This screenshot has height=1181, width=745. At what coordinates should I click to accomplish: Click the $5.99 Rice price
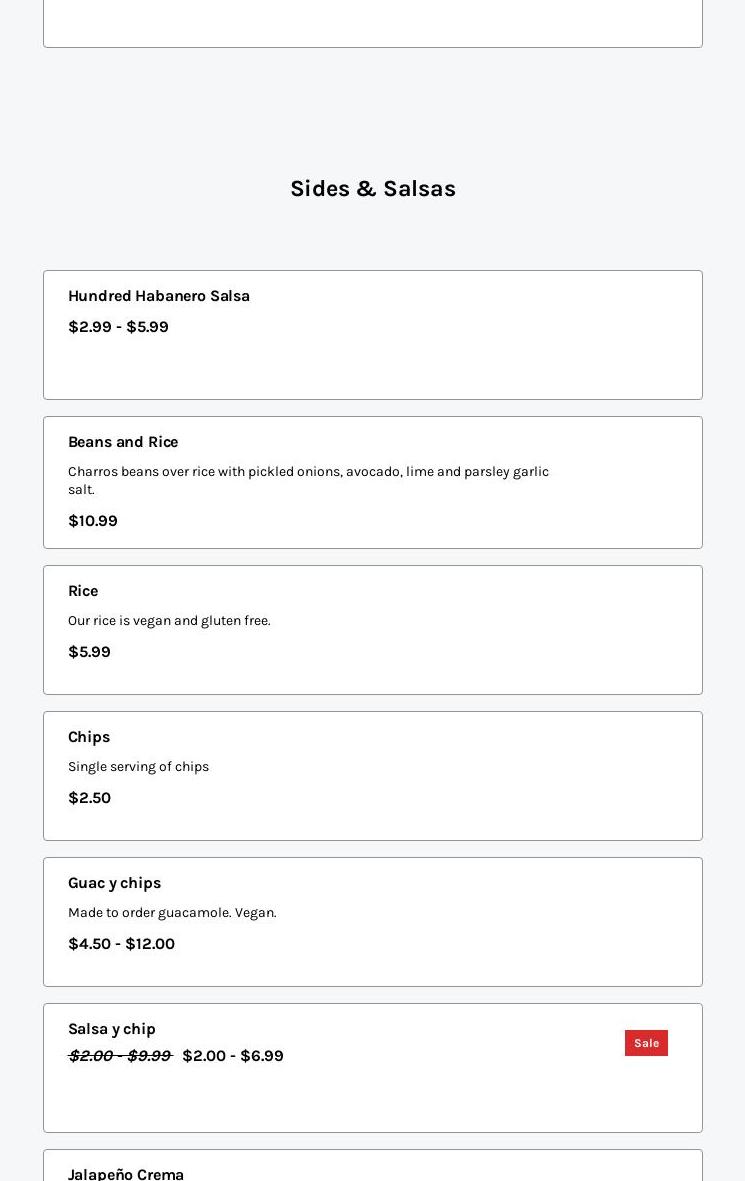pos(89,652)
